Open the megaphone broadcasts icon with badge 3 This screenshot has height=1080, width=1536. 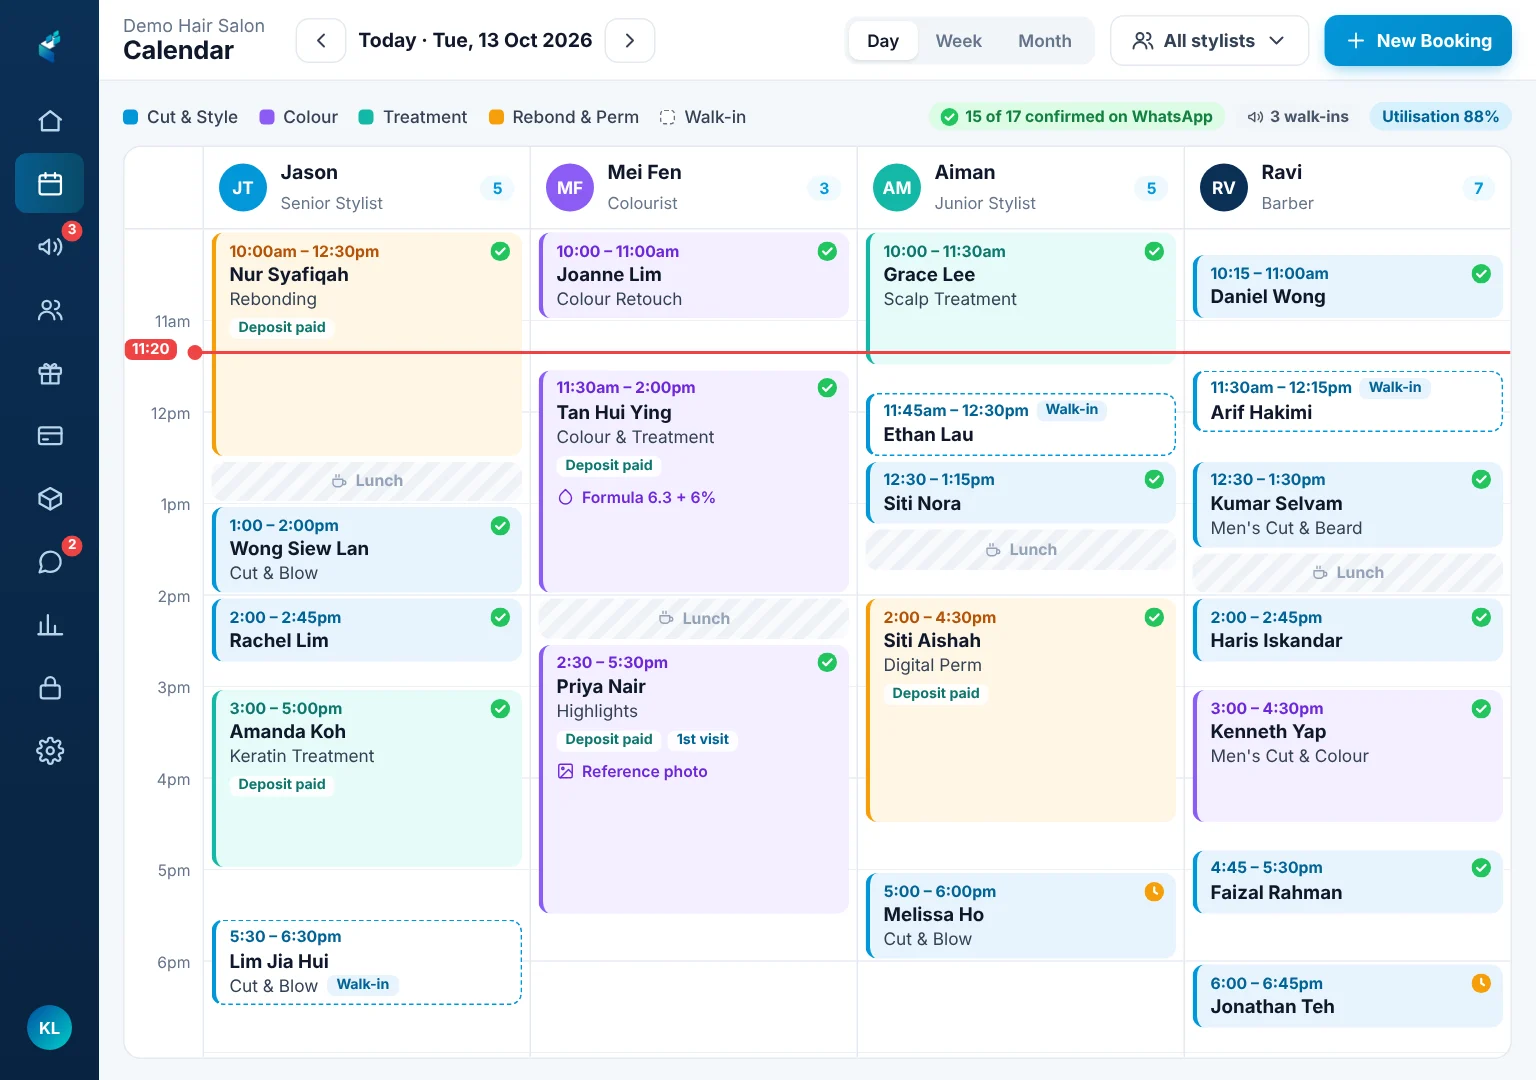(50, 246)
